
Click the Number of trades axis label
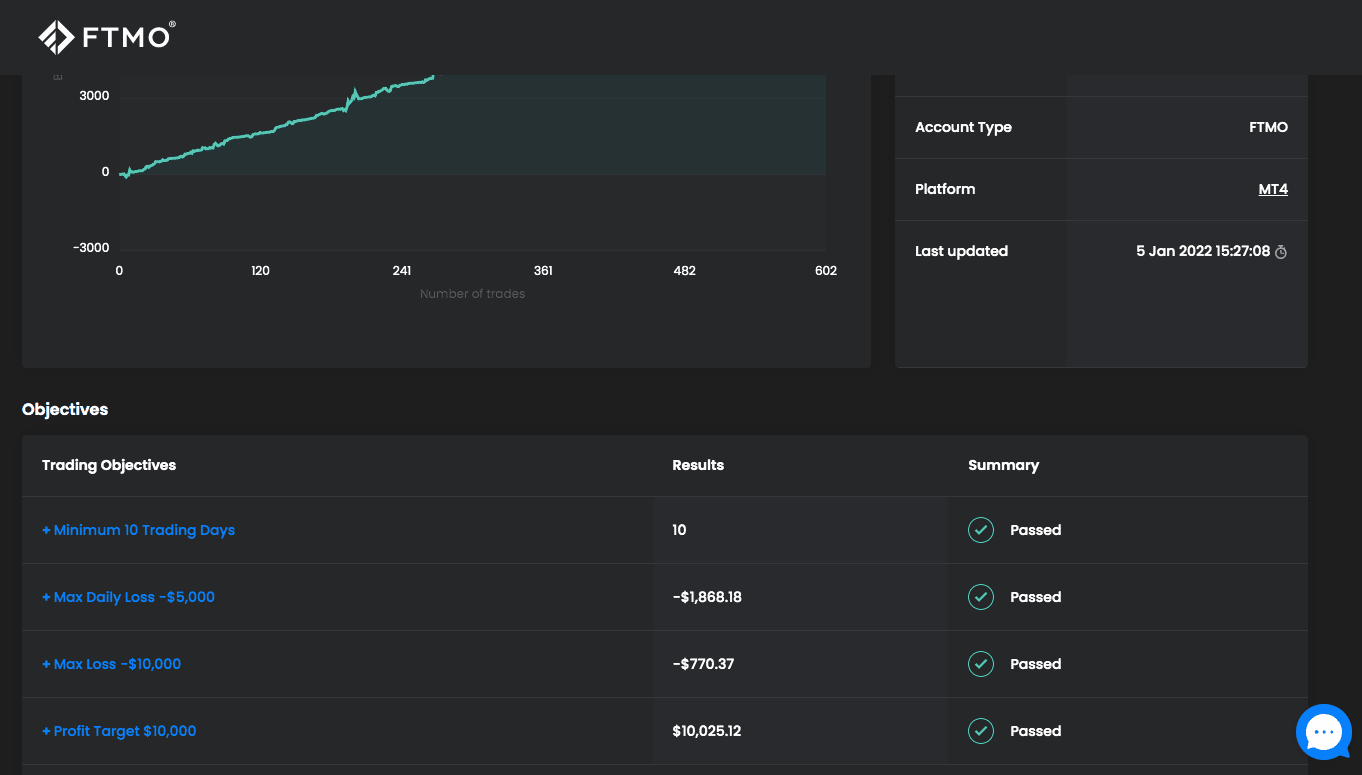point(472,294)
